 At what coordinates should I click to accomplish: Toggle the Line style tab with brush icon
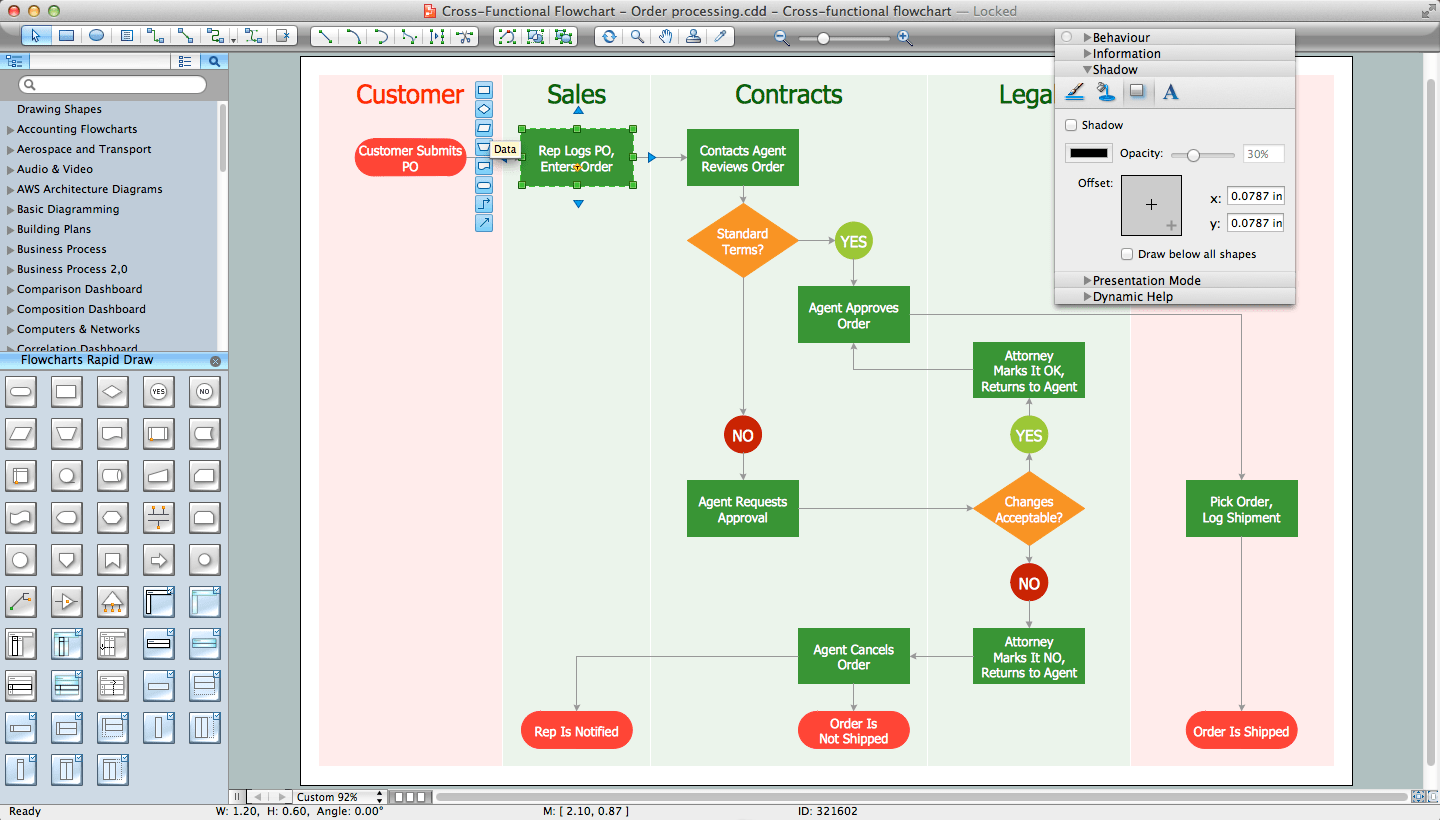click(1074, 92)
